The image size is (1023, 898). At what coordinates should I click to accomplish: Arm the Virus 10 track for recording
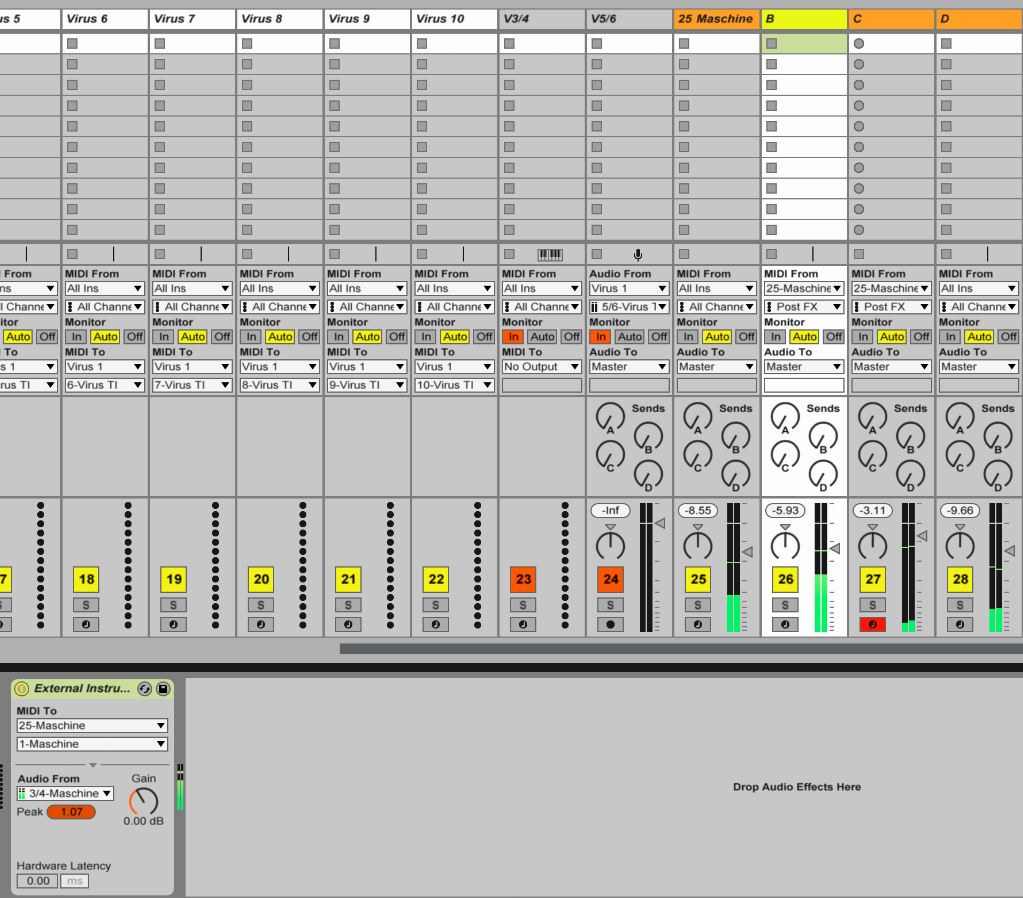coord(436,625)
